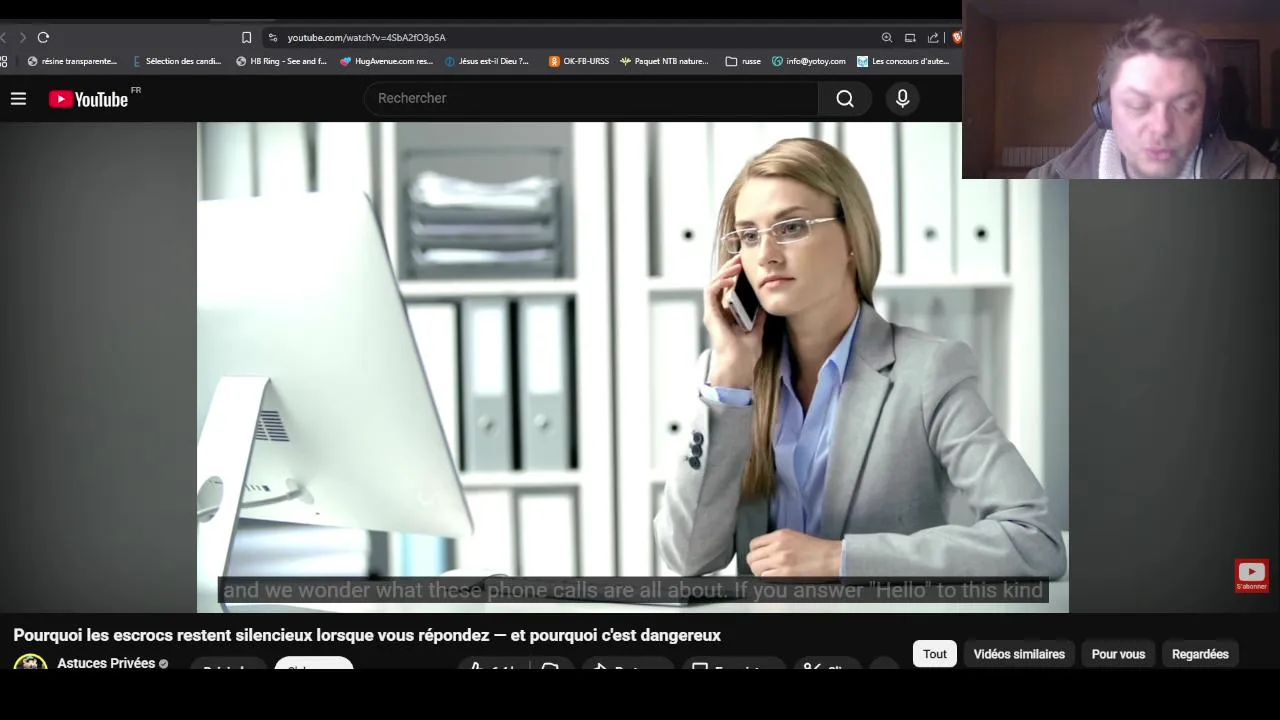The image size is (1280, 720).
Task: Click the Rechercher search field
Action: point(591,98)
